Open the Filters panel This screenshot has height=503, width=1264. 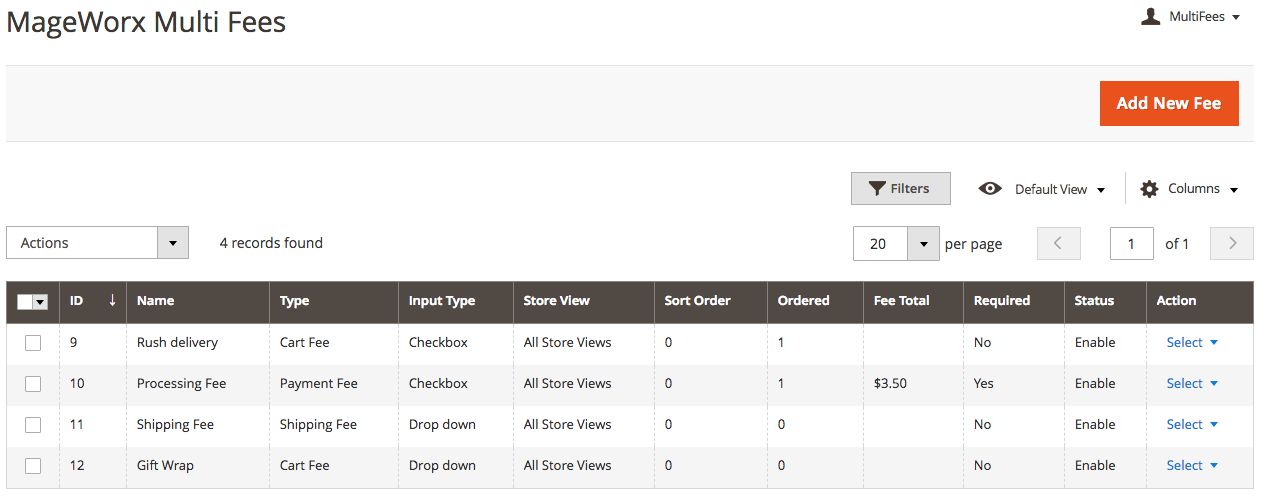click(900, 188)
